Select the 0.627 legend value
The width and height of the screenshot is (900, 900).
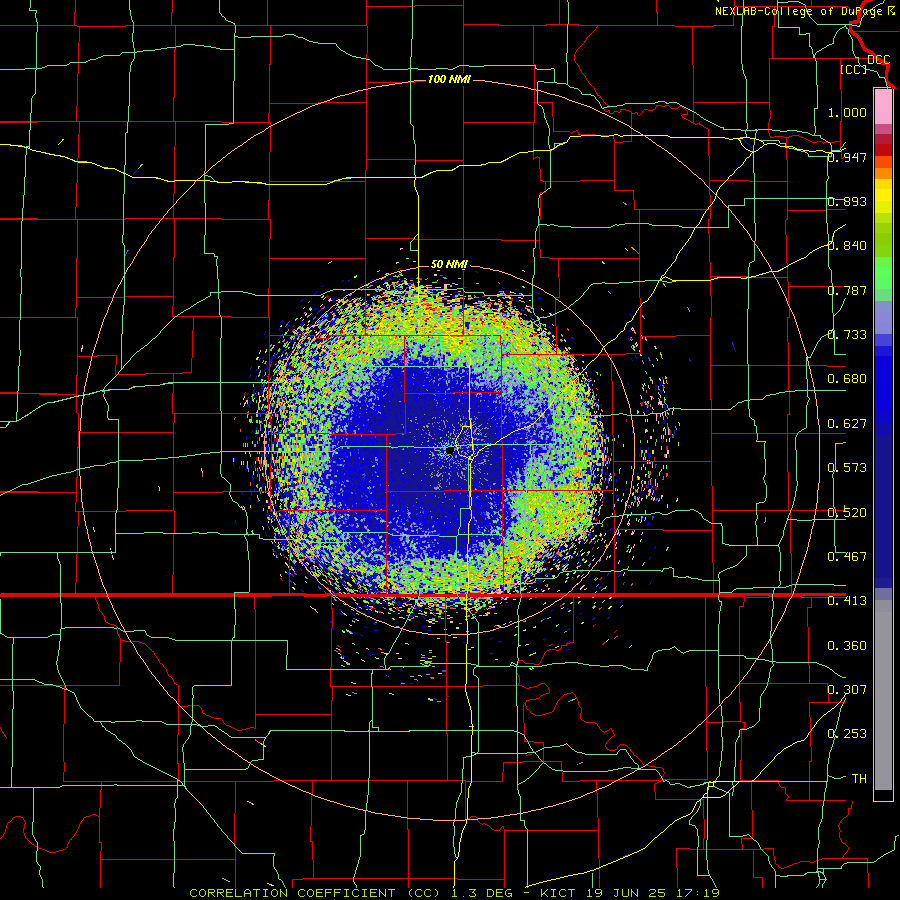[x=847, y=424]
